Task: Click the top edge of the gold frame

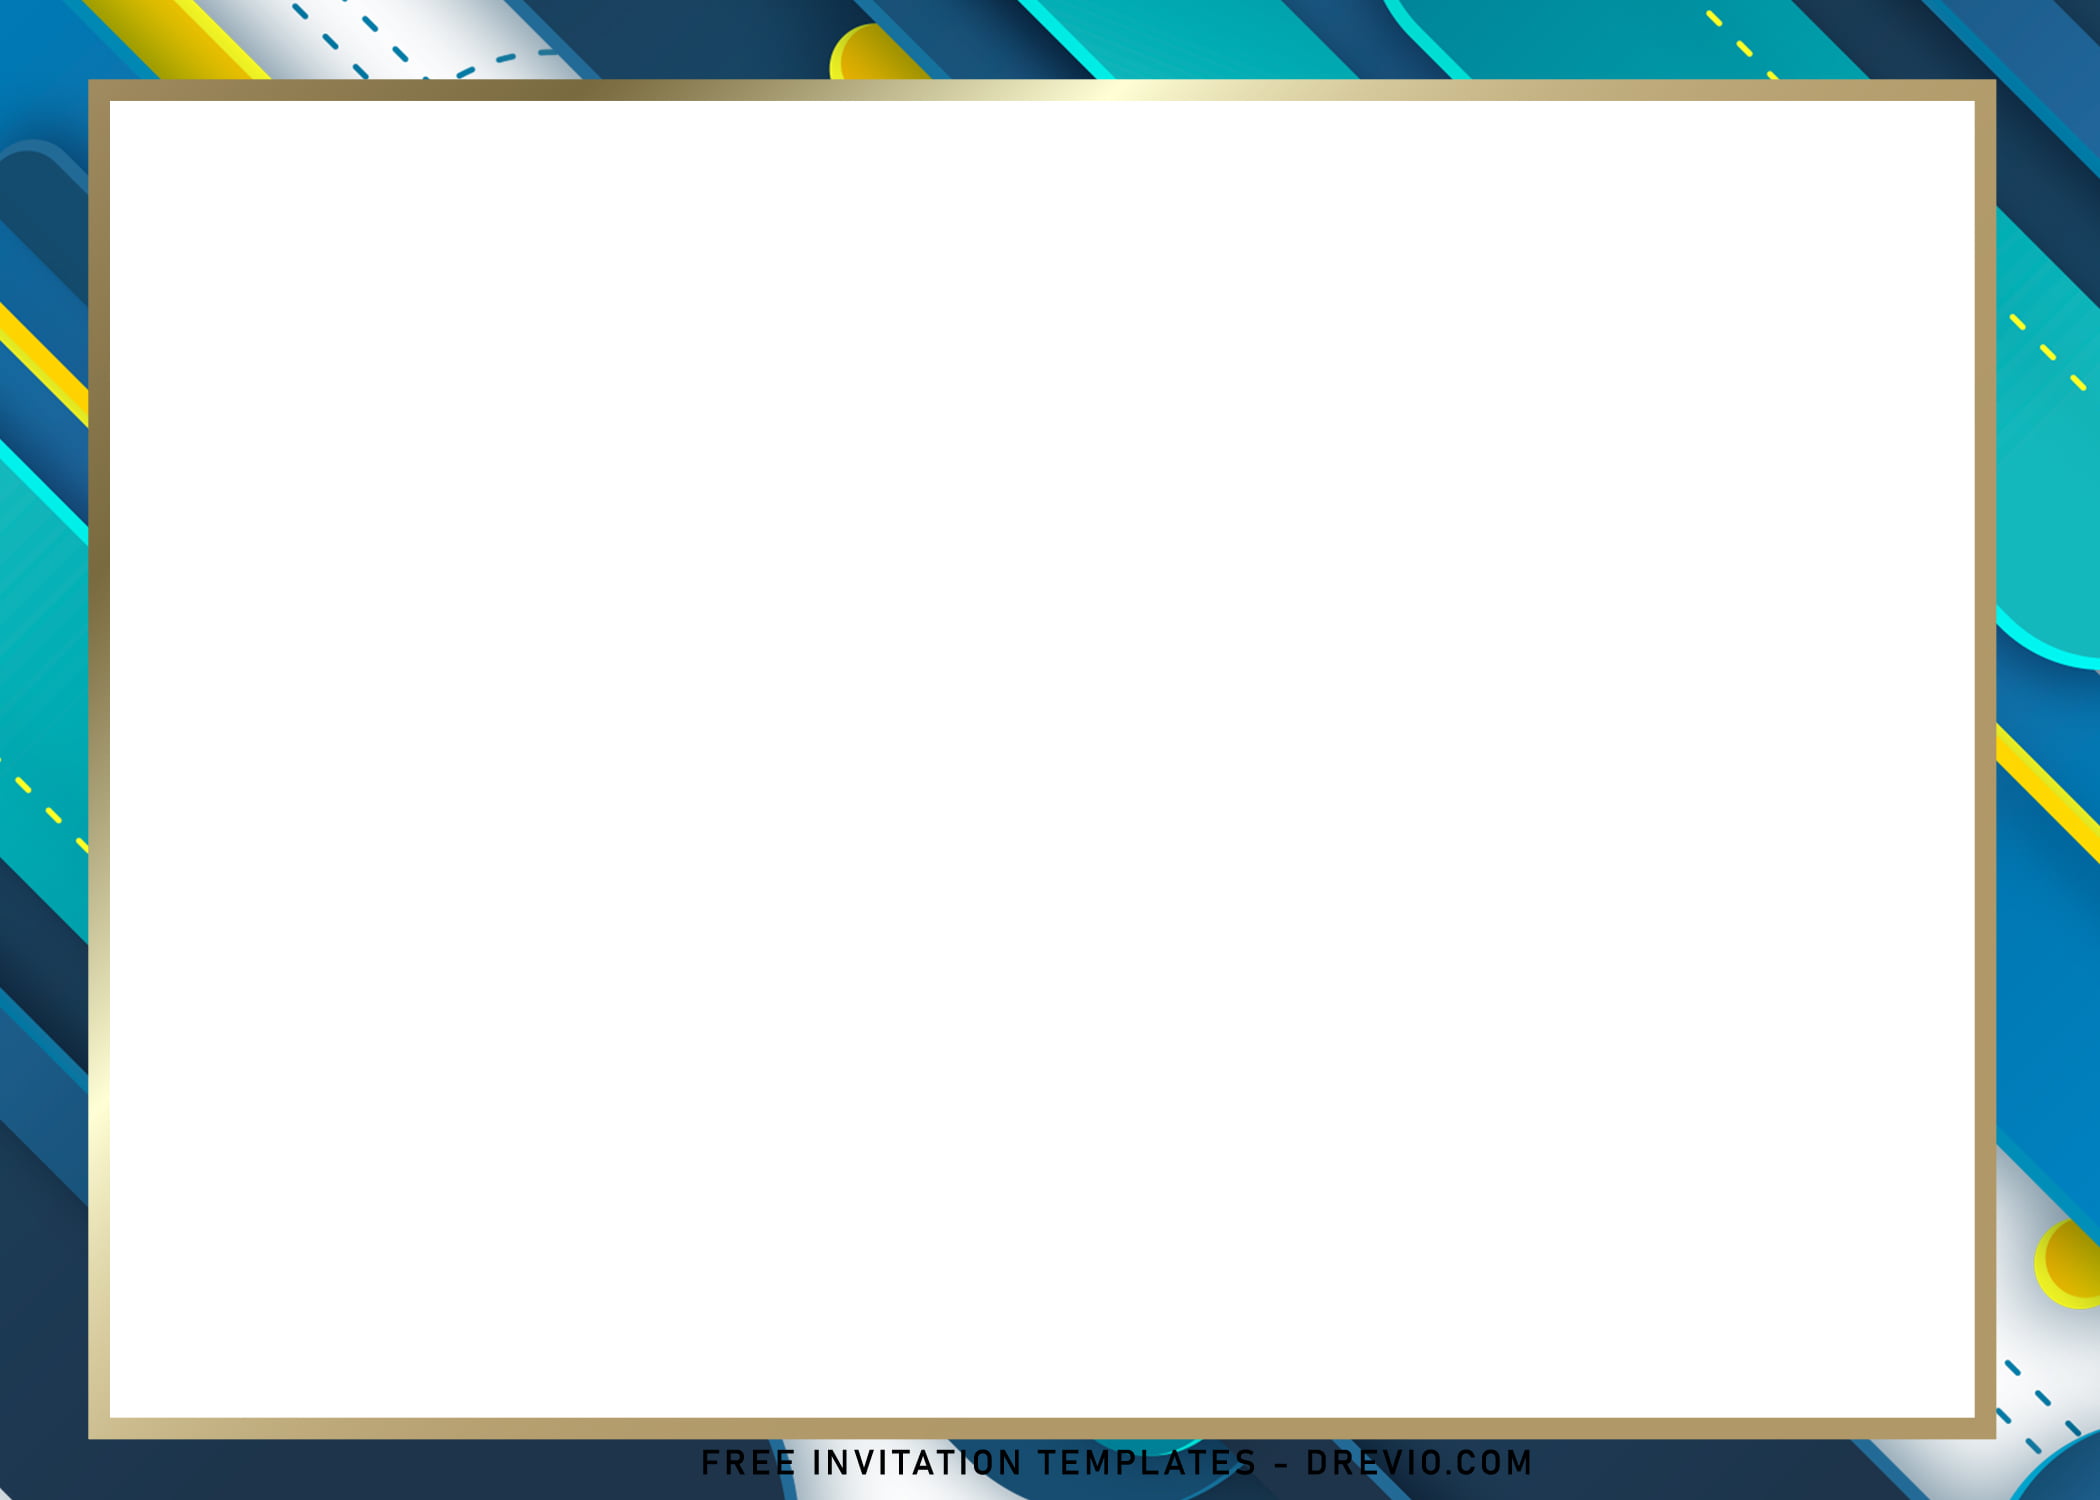Action: click(x=1042, y=90)
